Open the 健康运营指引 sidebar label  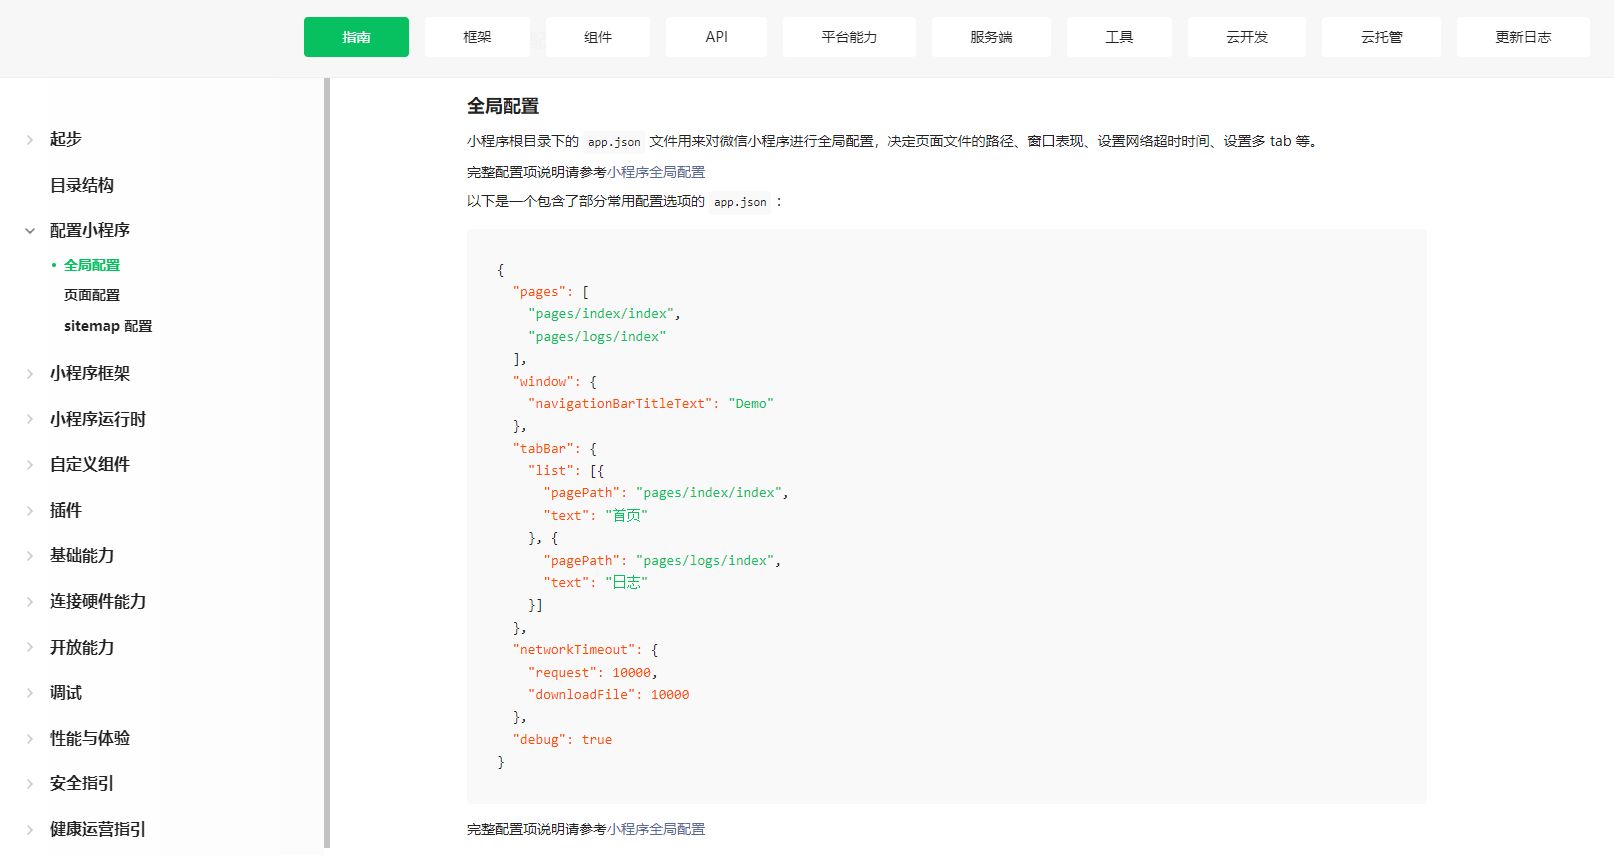pyautogui.click(x=98, y=829)
